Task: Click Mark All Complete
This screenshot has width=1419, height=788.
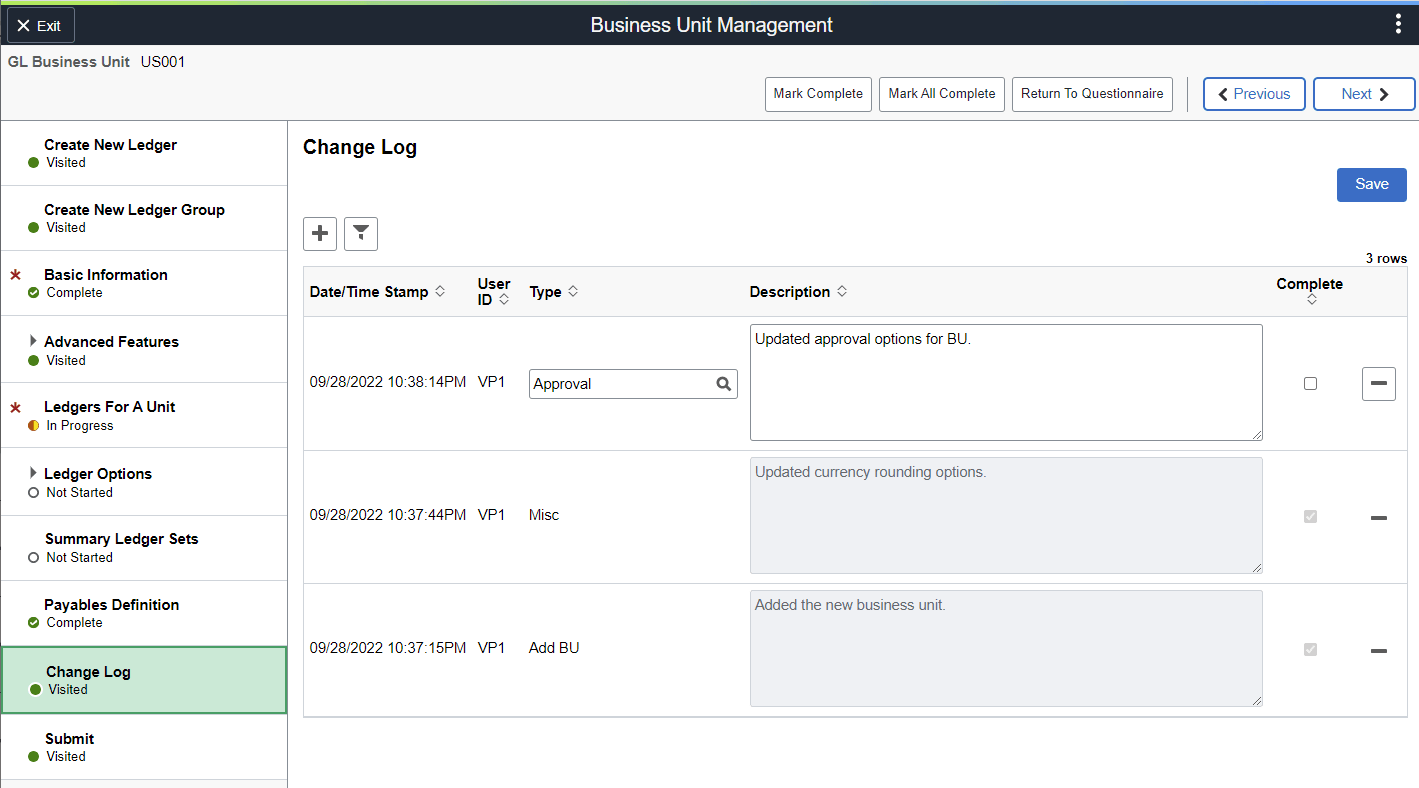Action: [942, 94]
